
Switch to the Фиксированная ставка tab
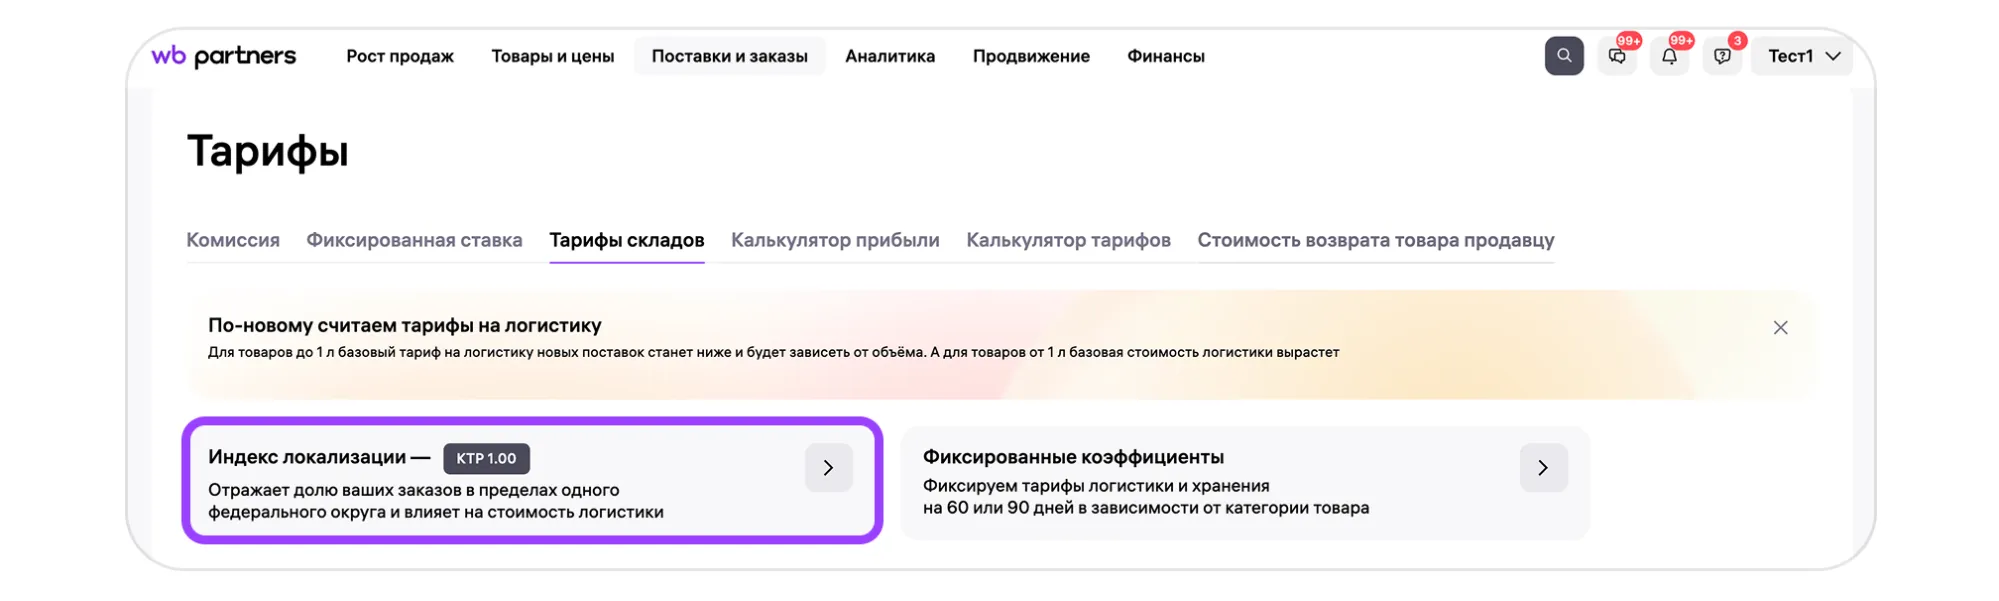tap(414, 240)
